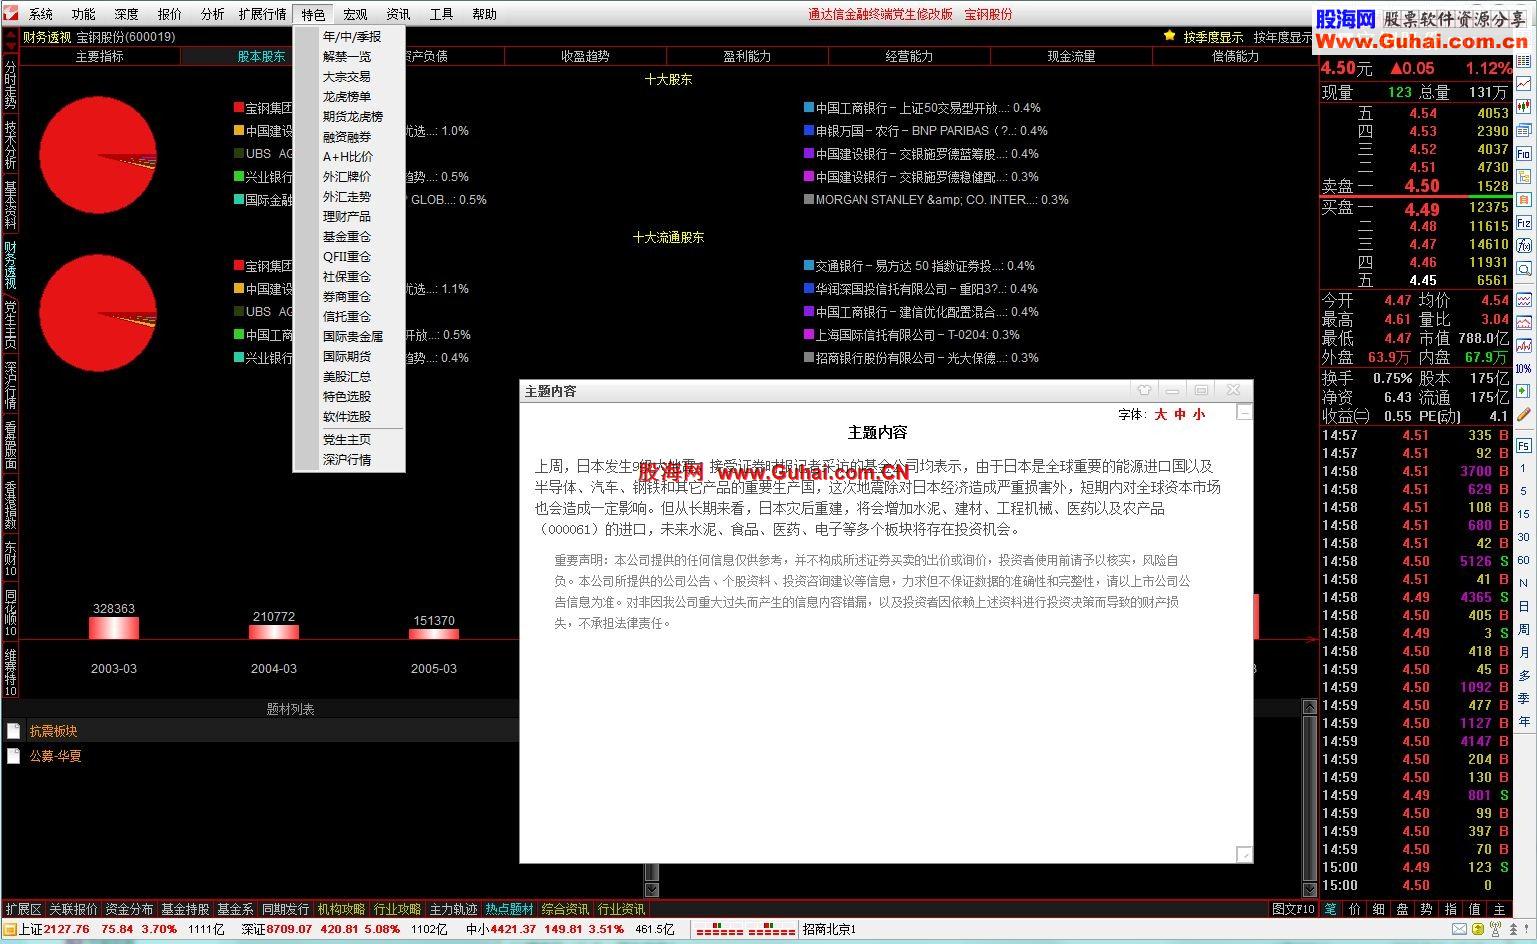Switch tick panel to 价 tab
1537x944 pixels.
1355,909
